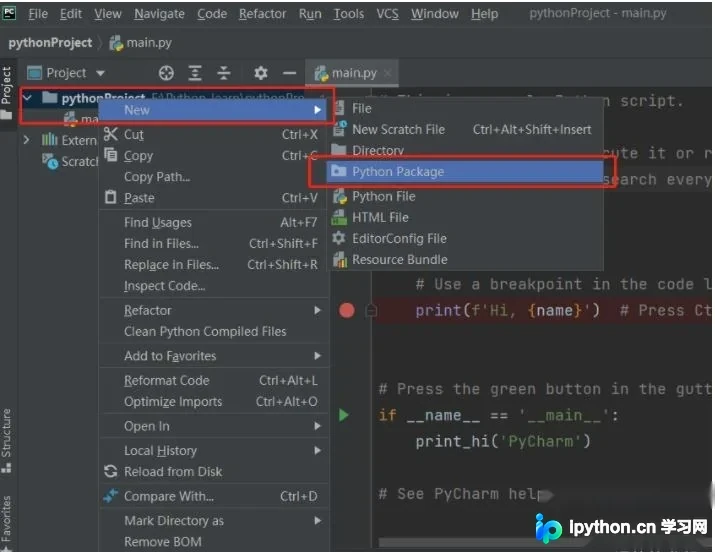This screenshot has width=715, height=552.
Task: Expand the Local History submenu arrow
Action: point(317,450)
